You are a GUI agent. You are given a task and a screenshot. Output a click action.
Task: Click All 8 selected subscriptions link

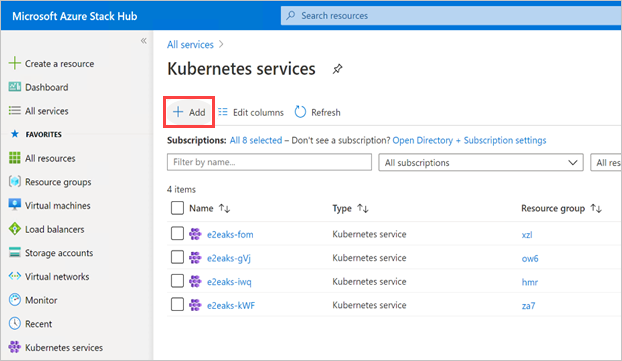click(256, 140)
